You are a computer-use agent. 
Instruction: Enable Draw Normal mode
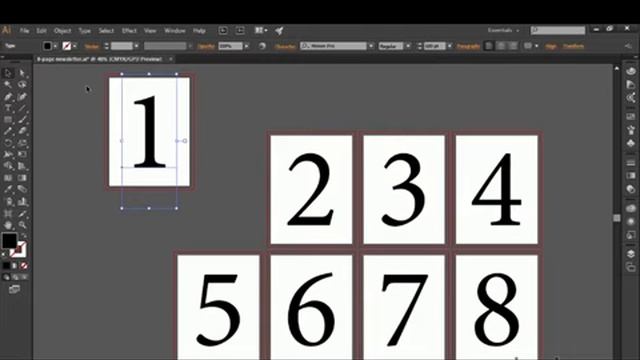pyautogui.click(x=6, y=277)
